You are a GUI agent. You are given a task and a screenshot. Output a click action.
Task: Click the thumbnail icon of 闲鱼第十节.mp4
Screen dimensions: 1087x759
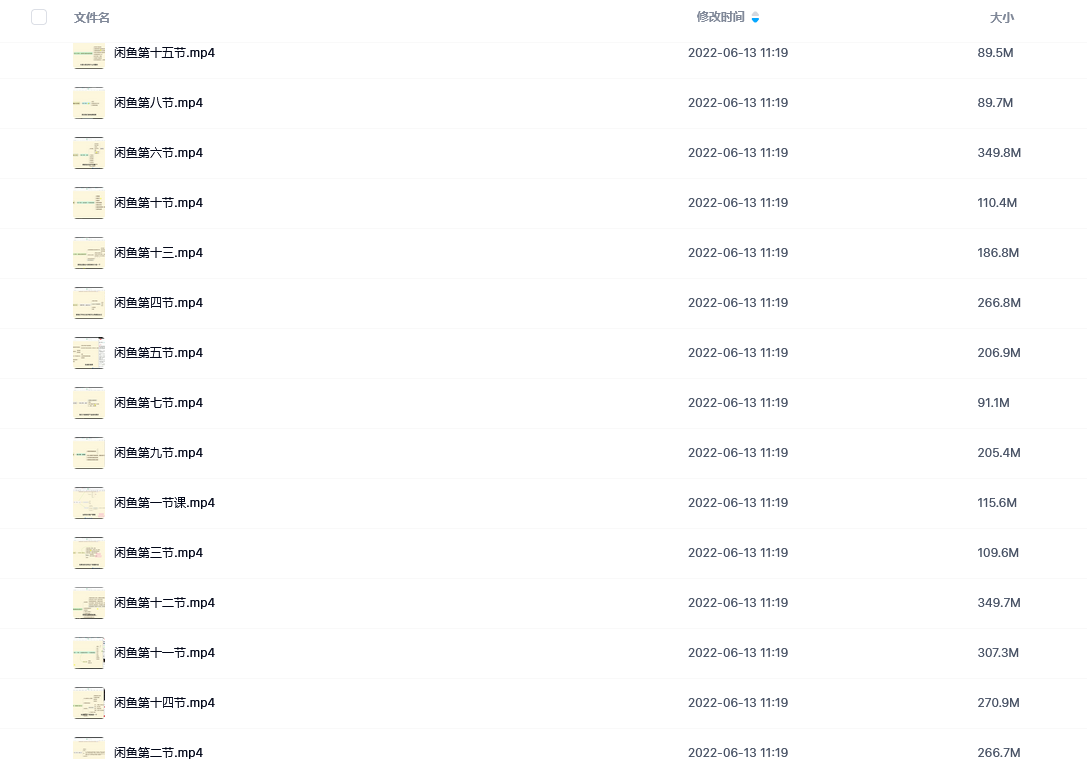(89, 203)
